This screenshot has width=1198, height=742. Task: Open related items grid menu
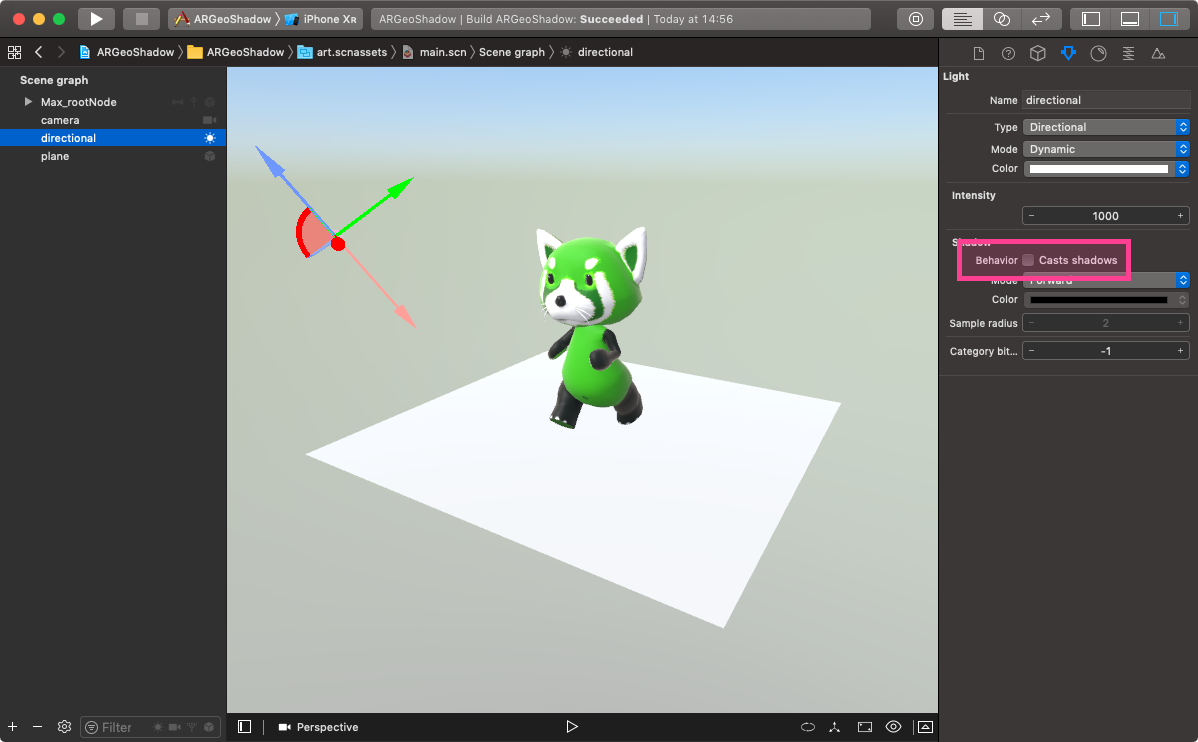(15, 52)
